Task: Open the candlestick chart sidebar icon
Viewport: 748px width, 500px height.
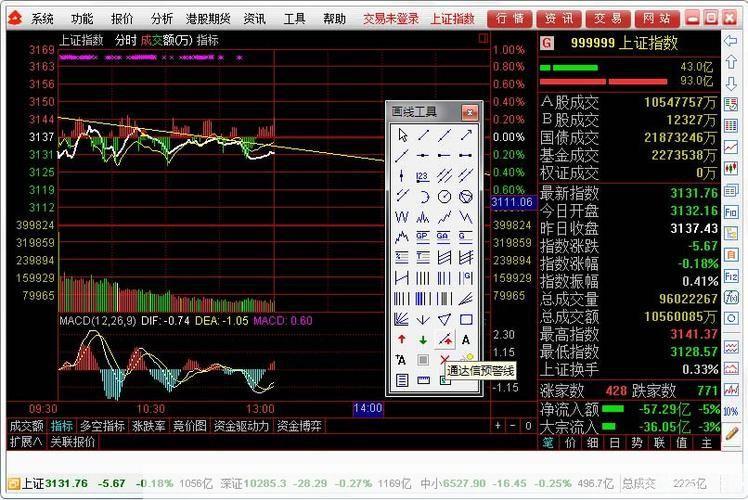Action: coord(731,168)
